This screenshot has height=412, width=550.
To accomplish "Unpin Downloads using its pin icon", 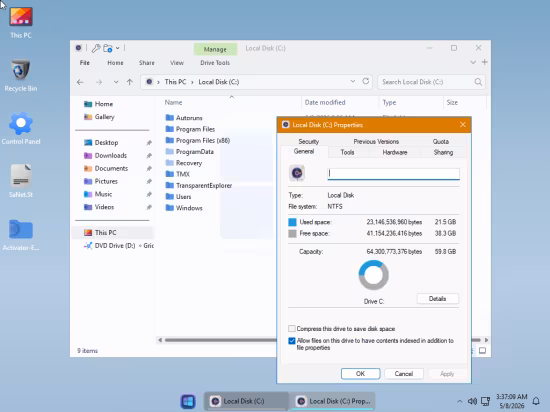I will tap(149, 156).
